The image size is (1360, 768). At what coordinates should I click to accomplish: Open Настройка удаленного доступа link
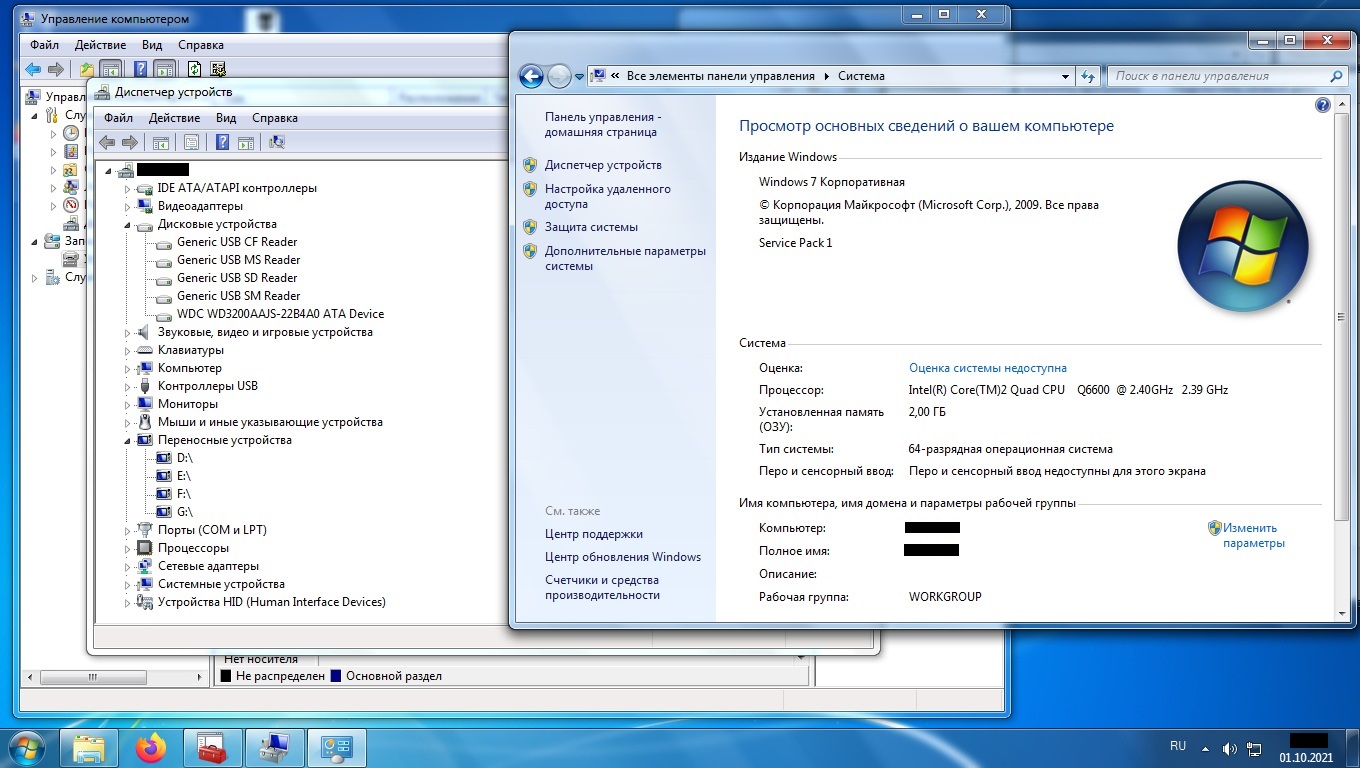[608, 196]
